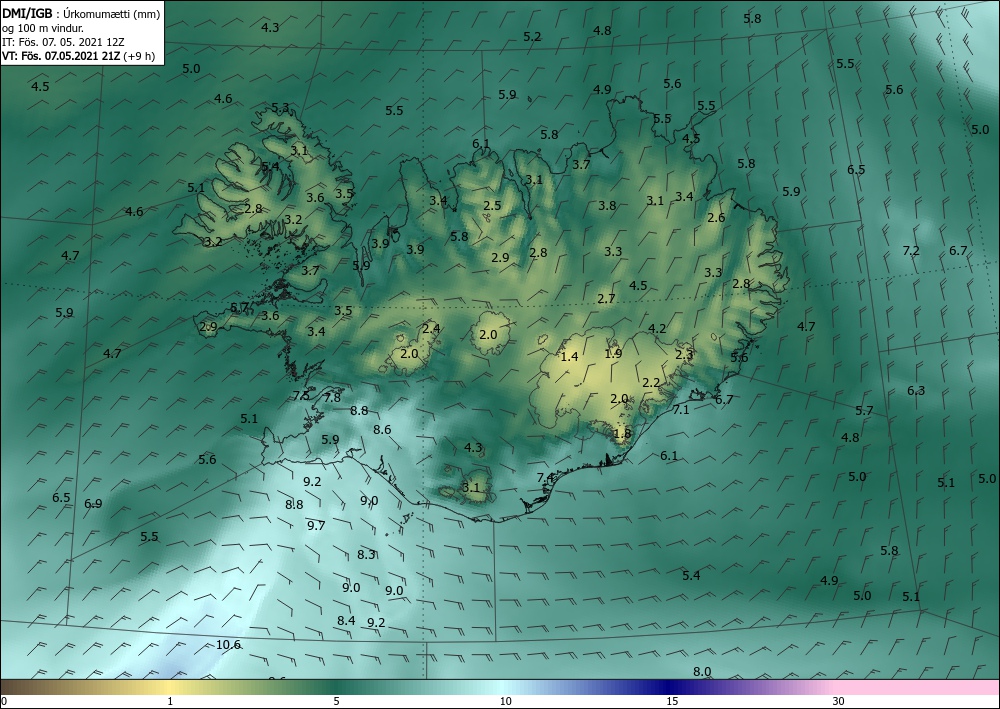Click the 3.8 value in north Iceland
This screenshot has height=709, width=1000.
point(607,205)
